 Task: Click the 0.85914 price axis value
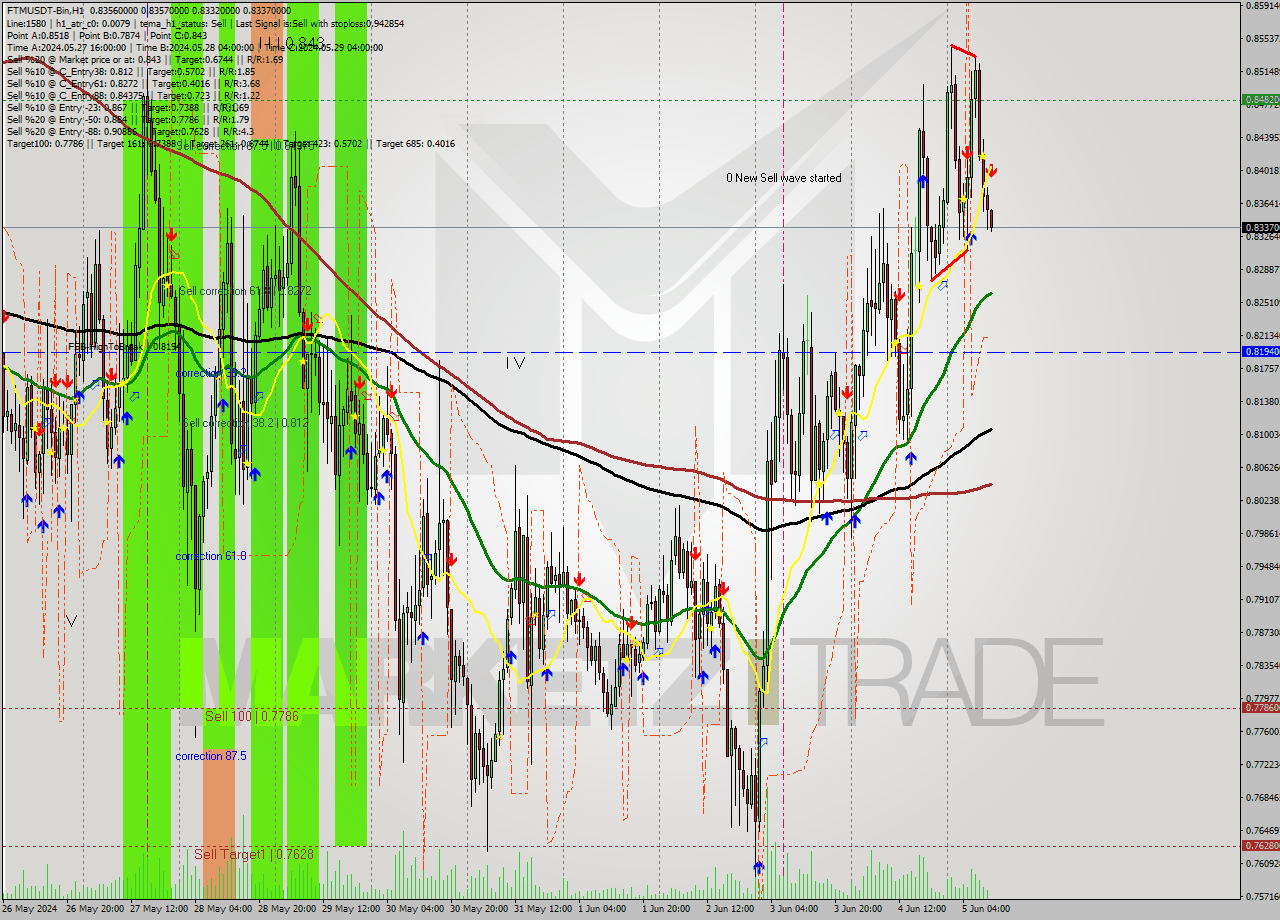tap(1262, 6)
